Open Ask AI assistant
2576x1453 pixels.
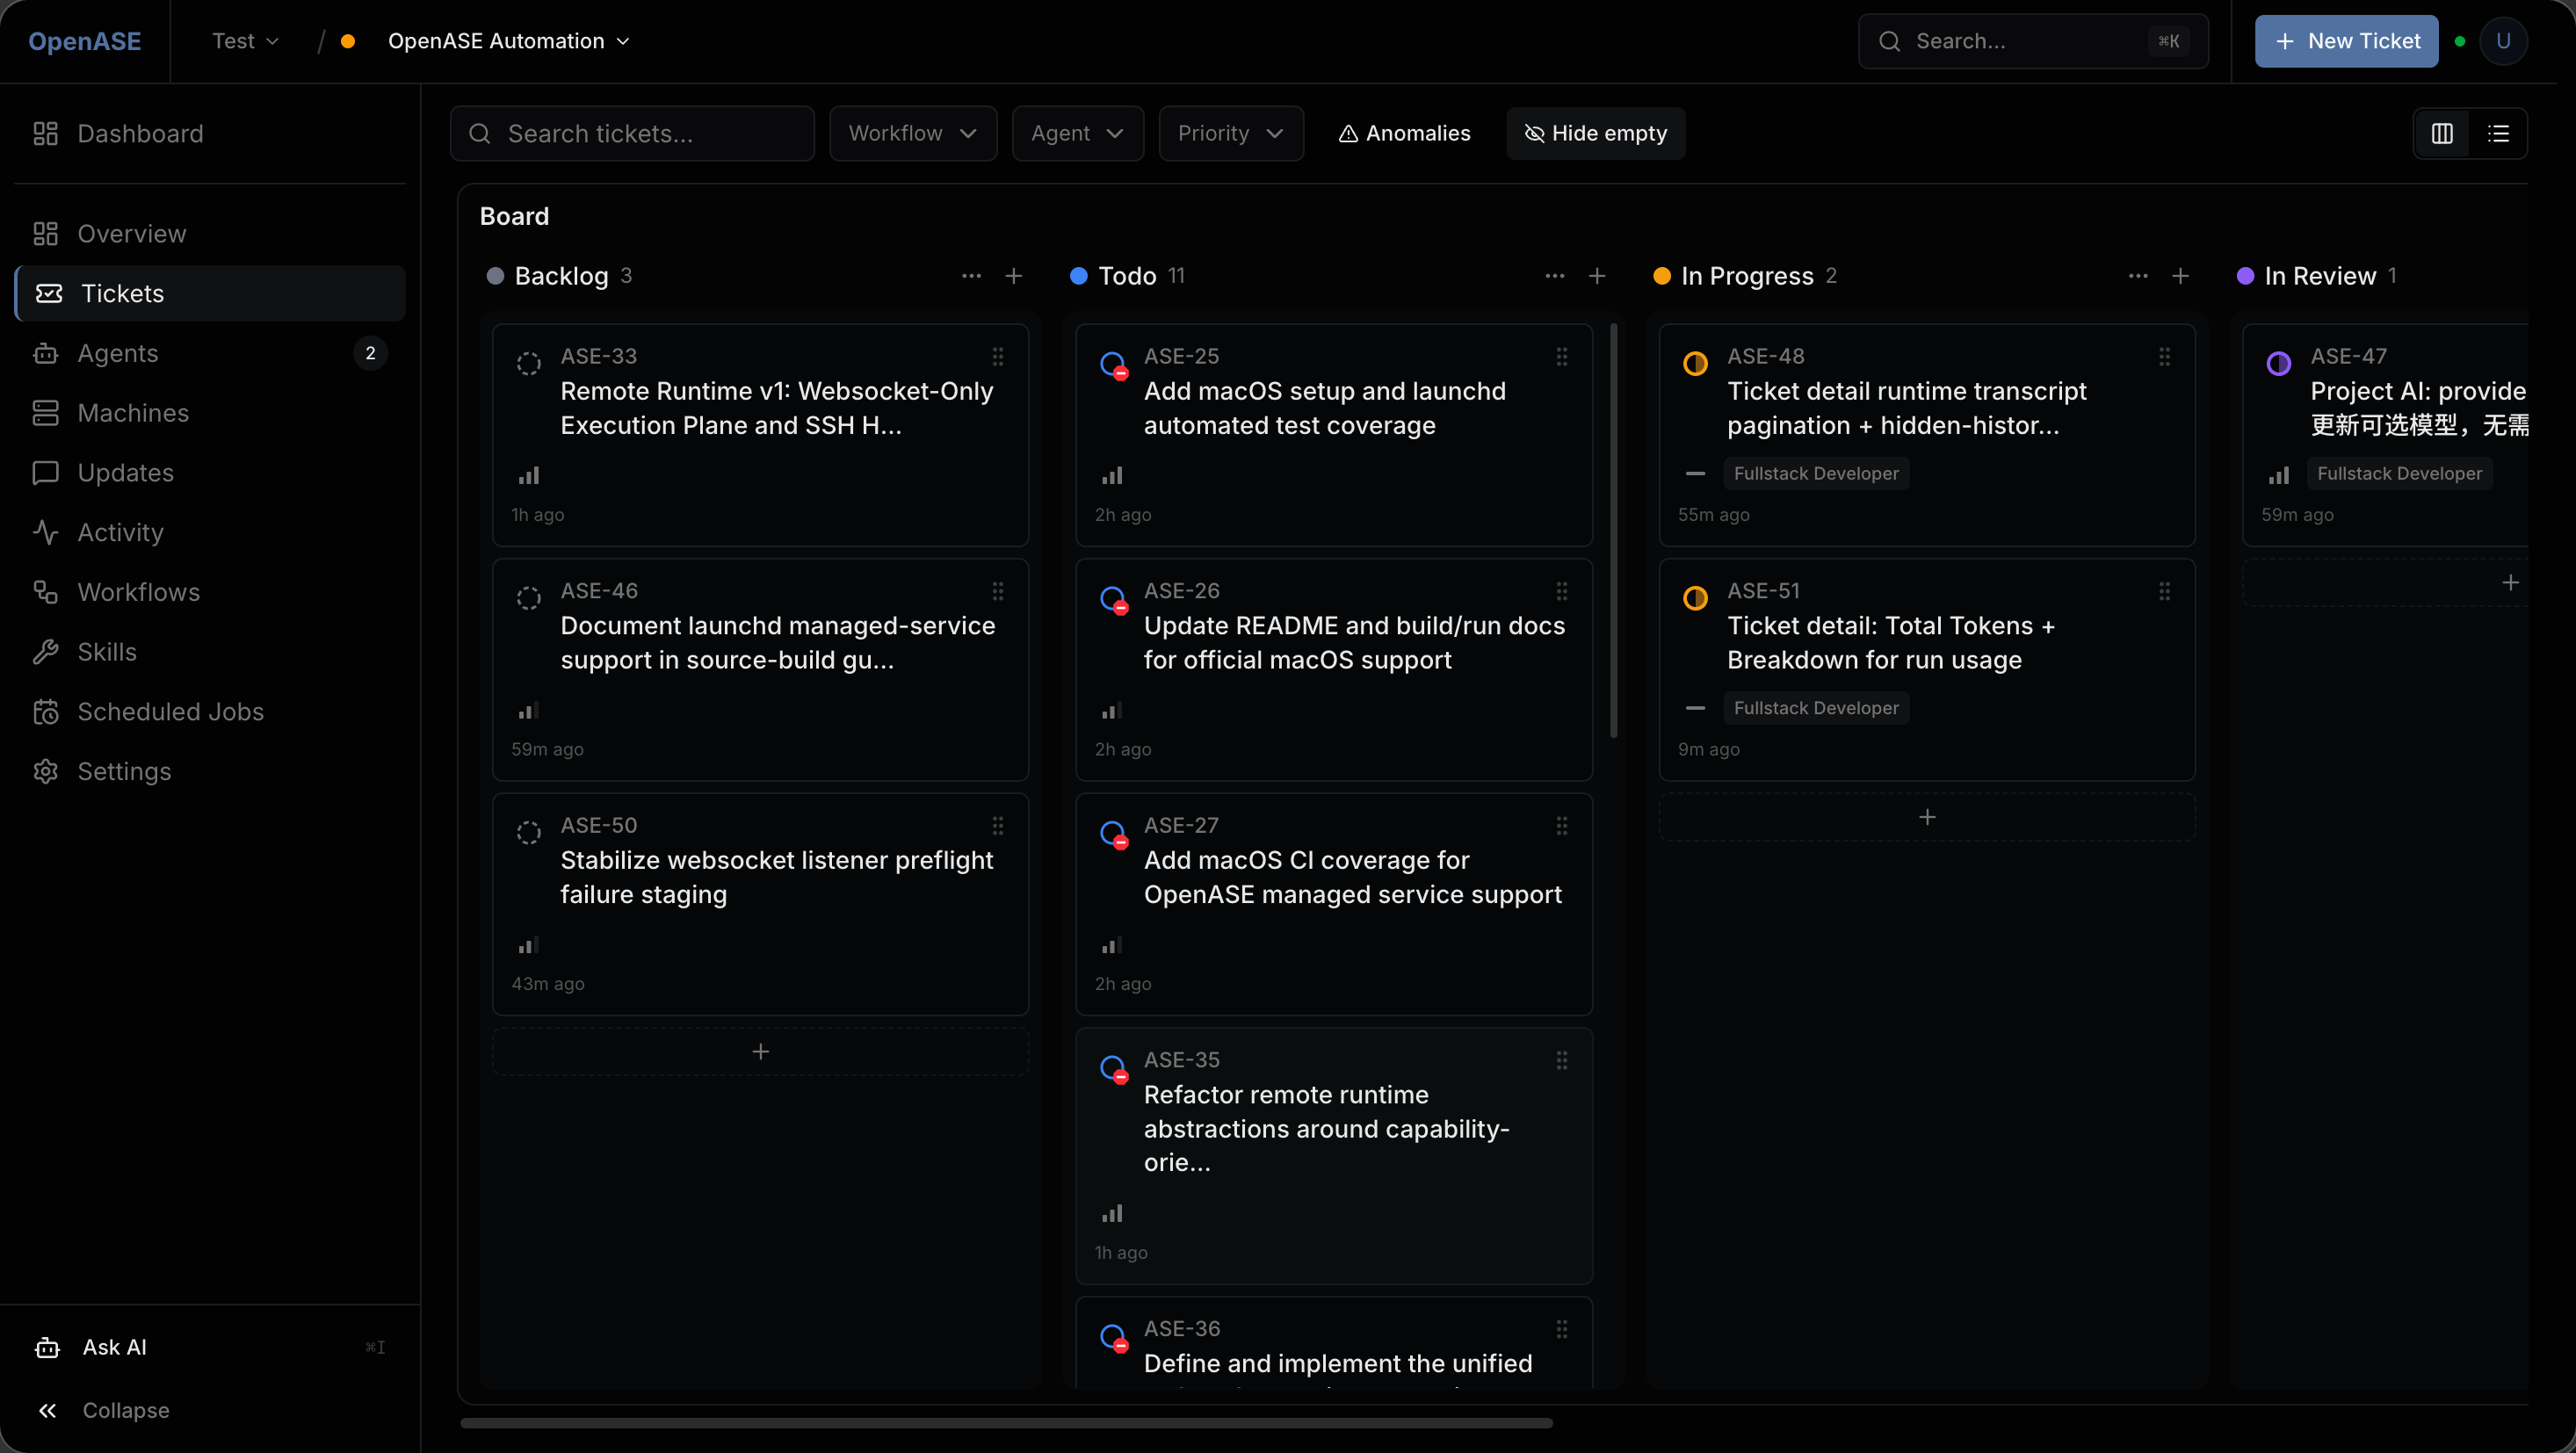[x=211, y=1347]
